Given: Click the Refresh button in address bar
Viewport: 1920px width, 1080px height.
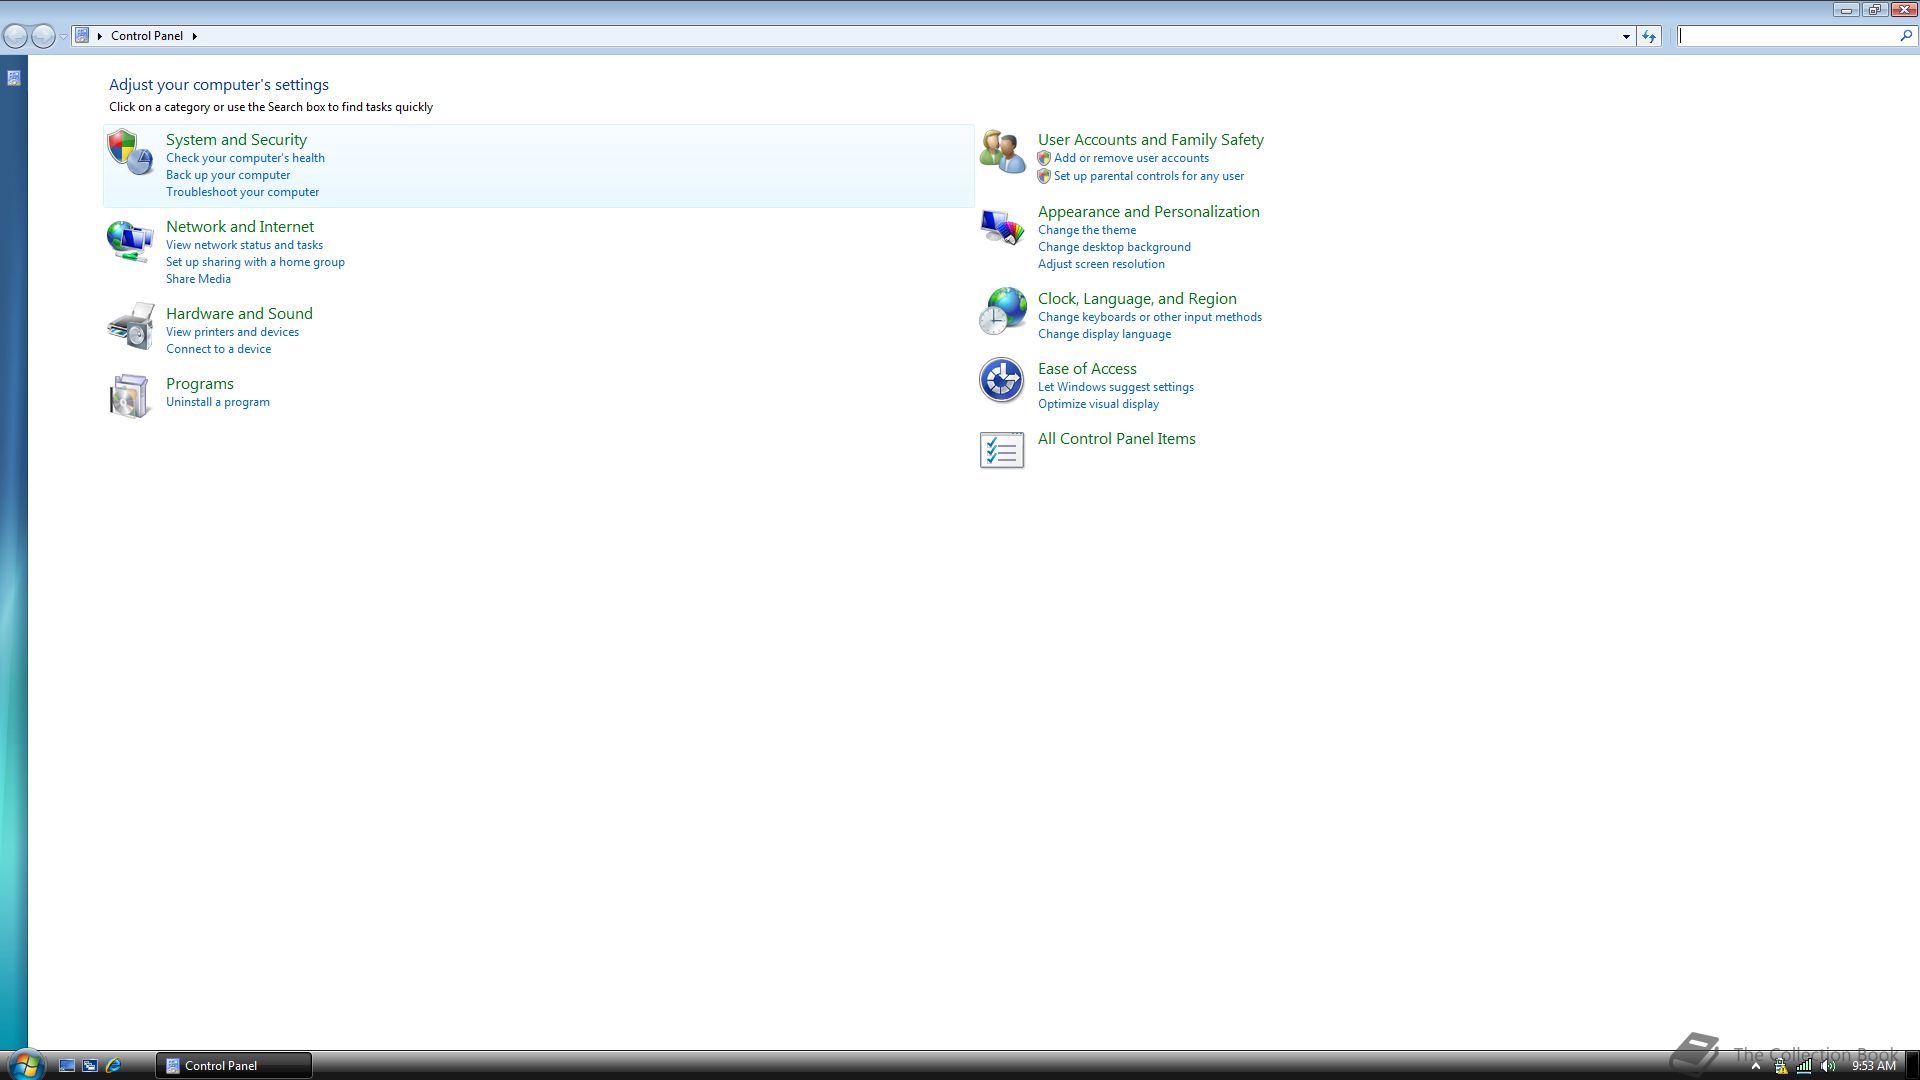Looking at the screenshot, I should click(x=1649, y=36).
